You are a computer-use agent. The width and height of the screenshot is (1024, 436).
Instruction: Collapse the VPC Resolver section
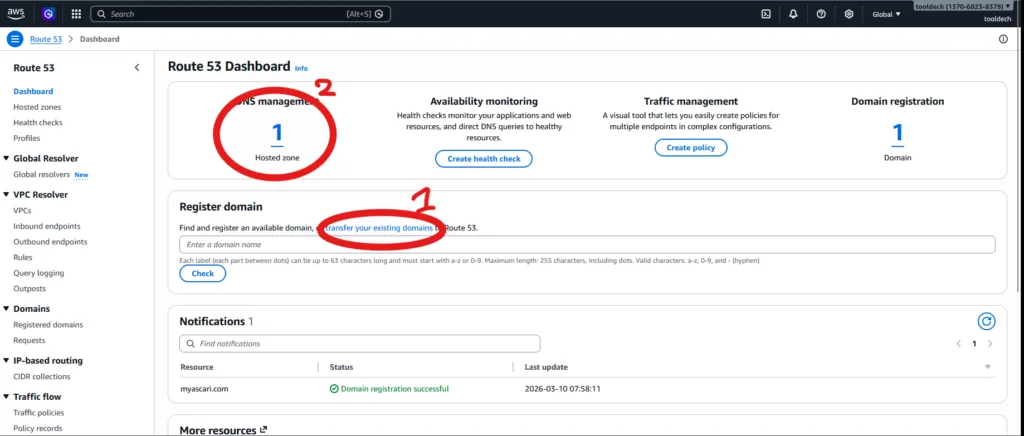click(x=6, y=195)
